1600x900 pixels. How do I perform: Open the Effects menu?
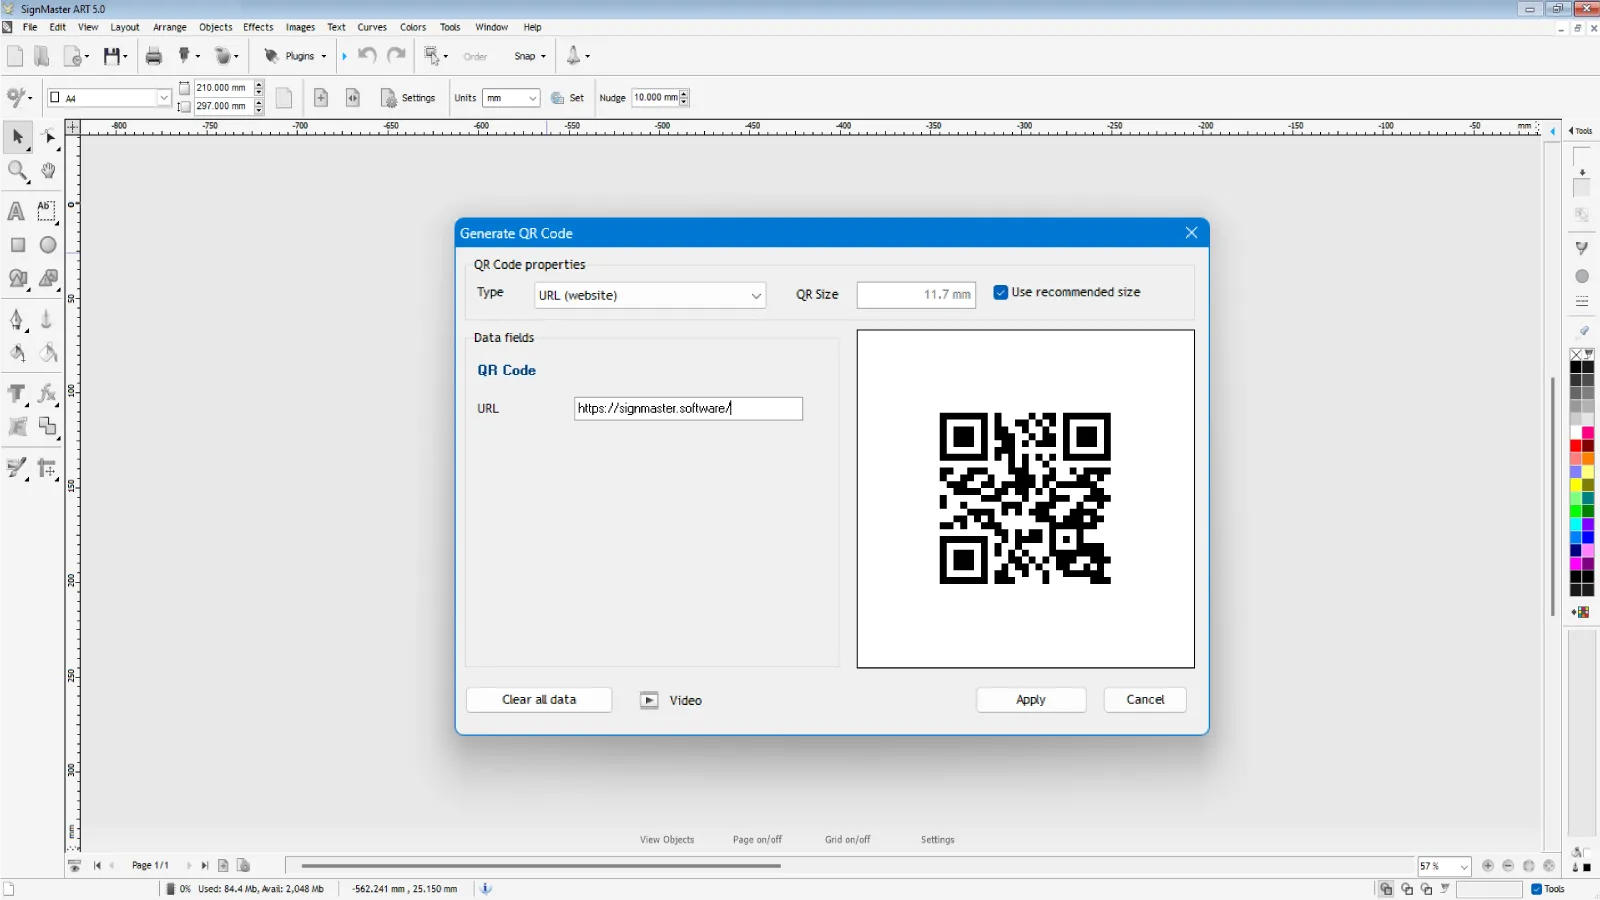click(x=258, y=27)
